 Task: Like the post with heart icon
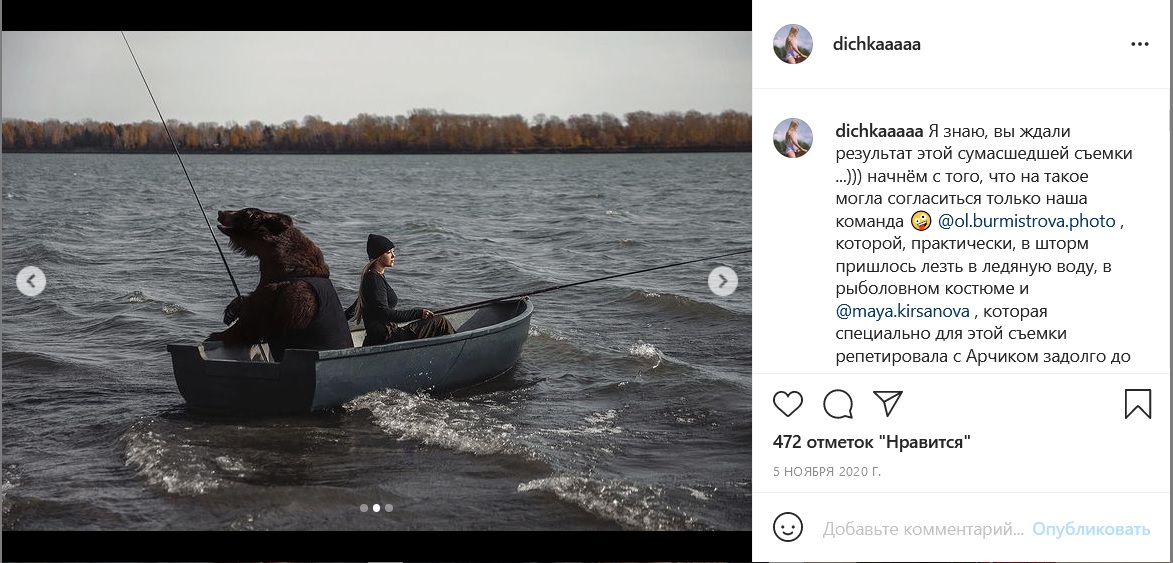pos(788,404)
